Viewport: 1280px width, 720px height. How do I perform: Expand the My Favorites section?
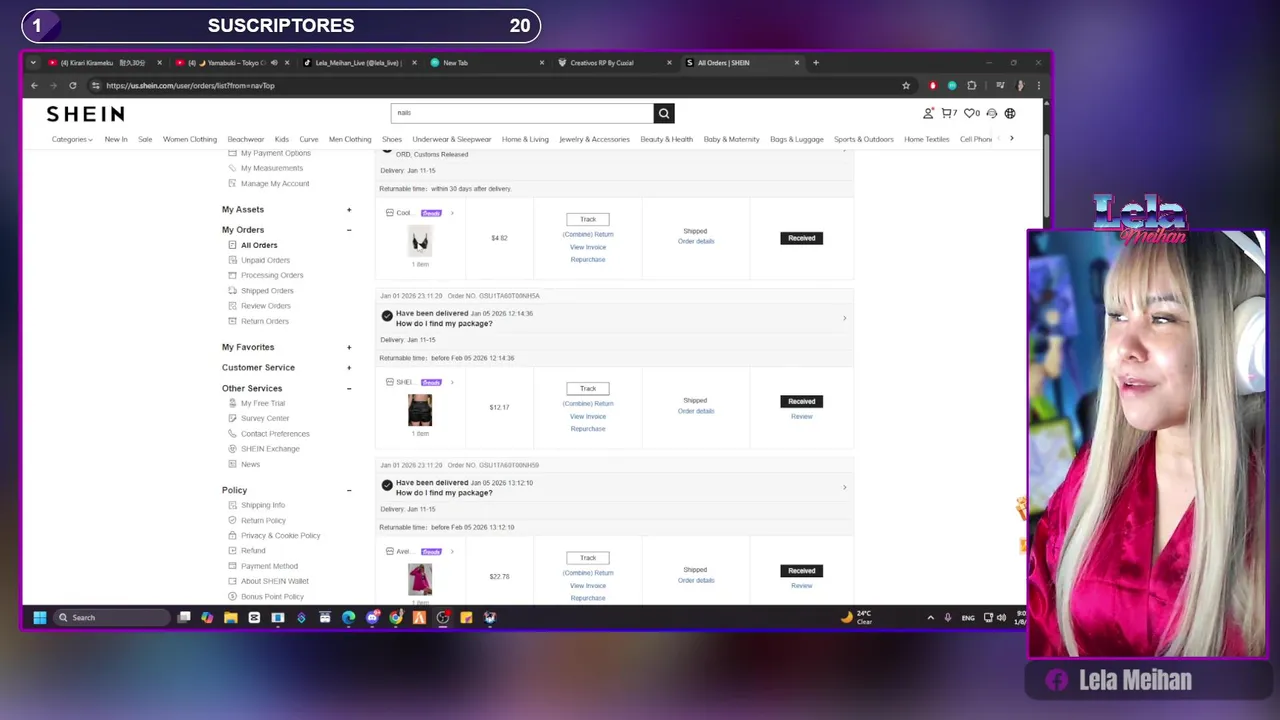(x=349, y=347)
